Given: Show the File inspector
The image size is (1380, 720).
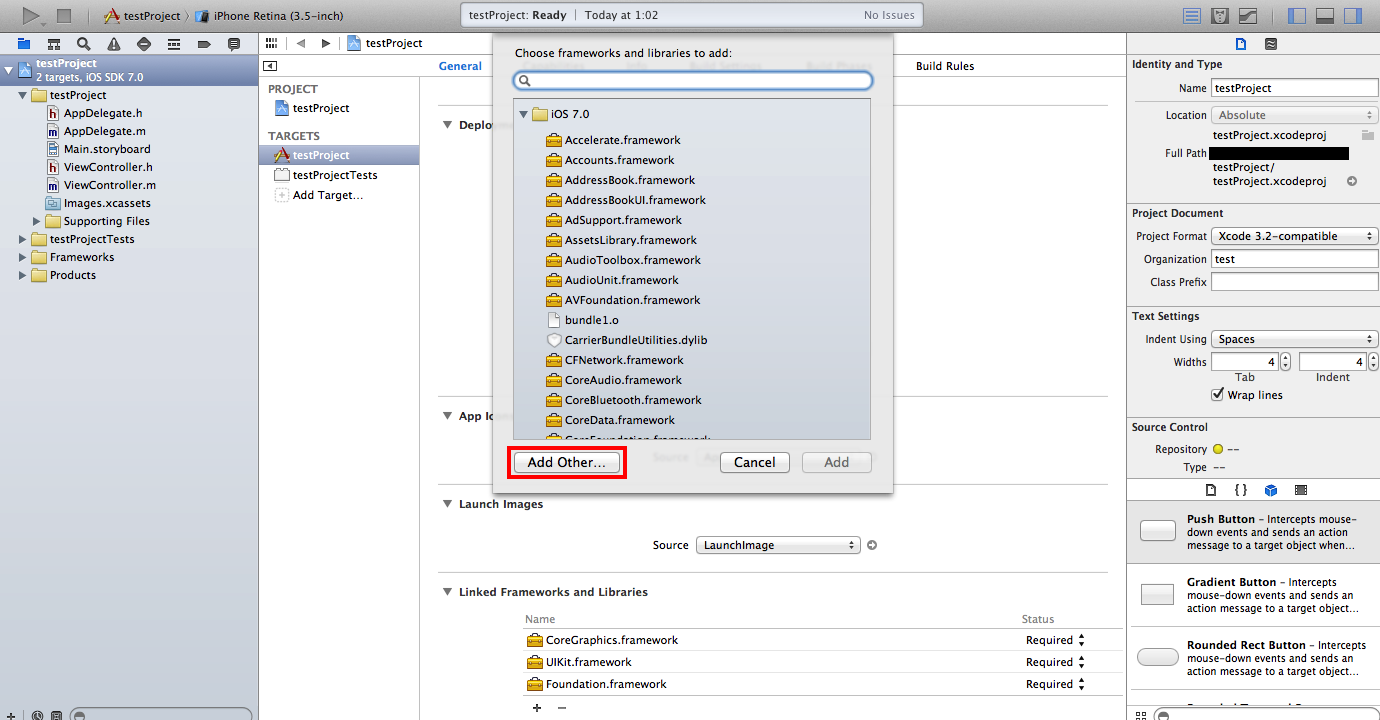Looking at the screenshot, I should [x=1241, y=44].
